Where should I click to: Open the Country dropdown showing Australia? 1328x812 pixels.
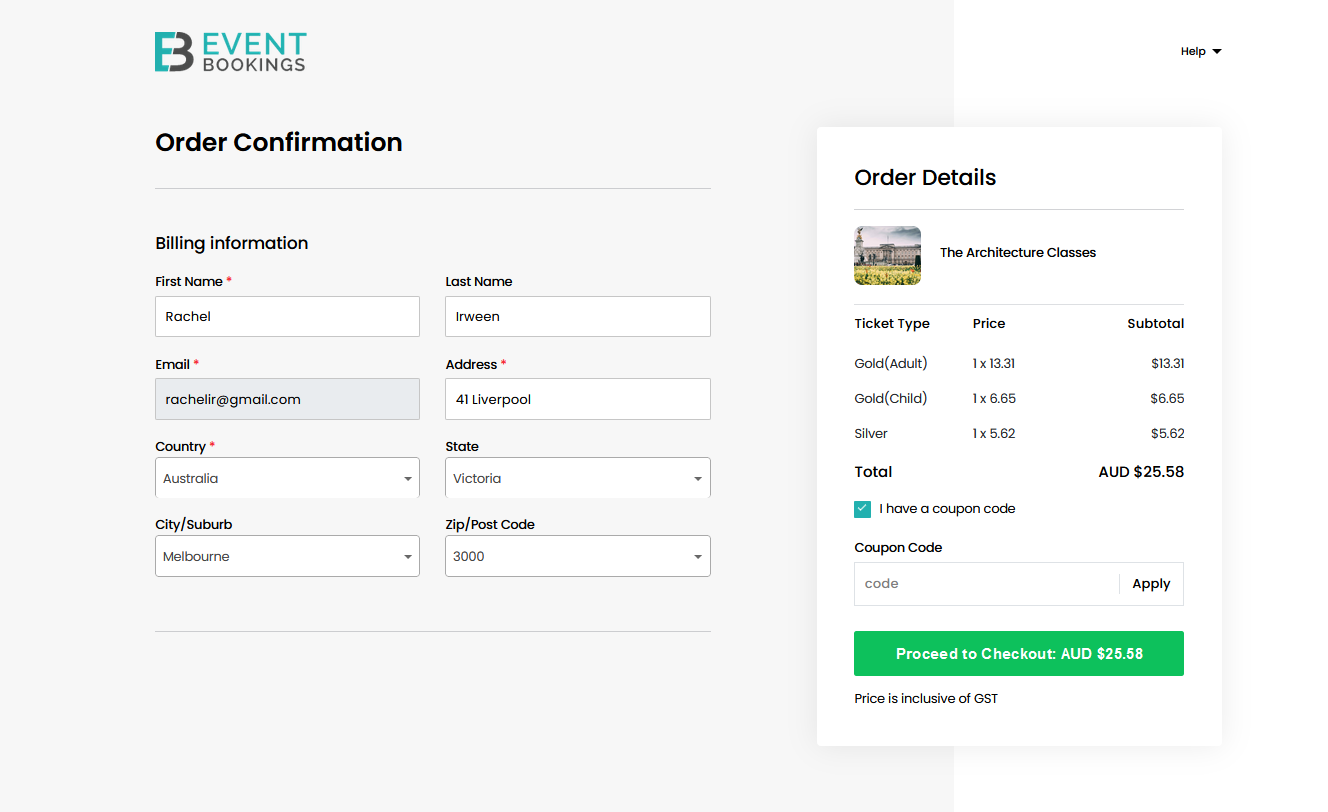click(x=287, y=478)
